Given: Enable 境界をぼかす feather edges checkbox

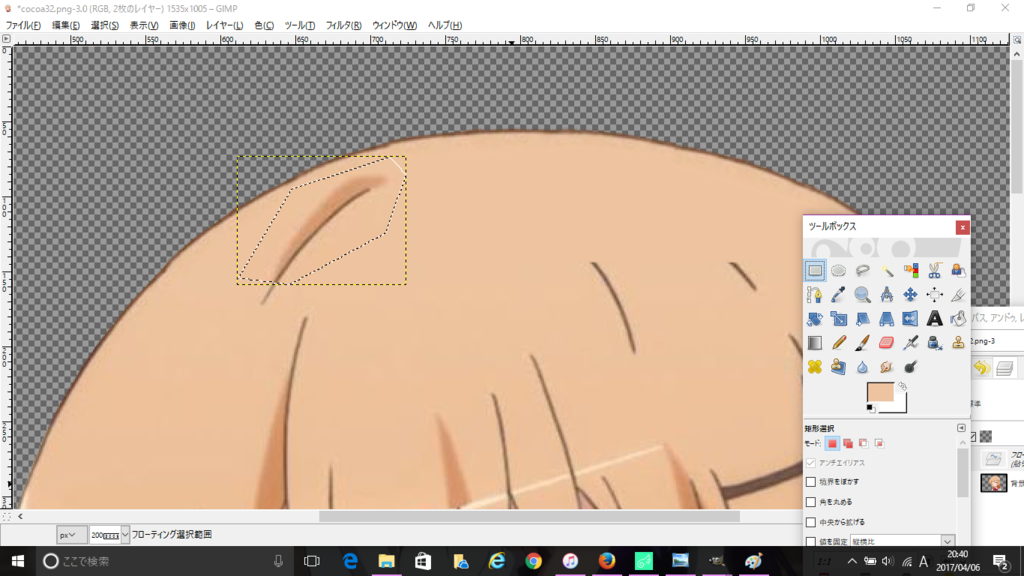Looking at the screenshot, I should coord(811,482).
